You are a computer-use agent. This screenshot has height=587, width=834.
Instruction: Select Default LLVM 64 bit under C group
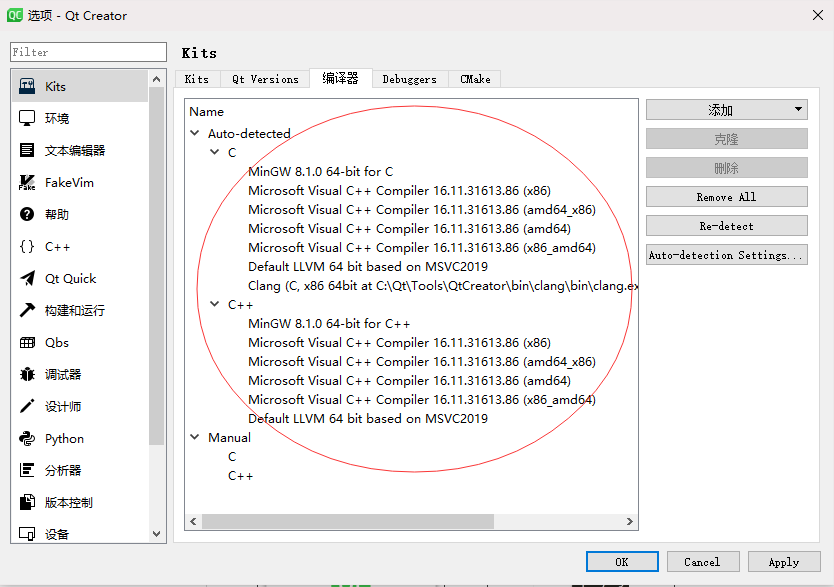point(368,266)
